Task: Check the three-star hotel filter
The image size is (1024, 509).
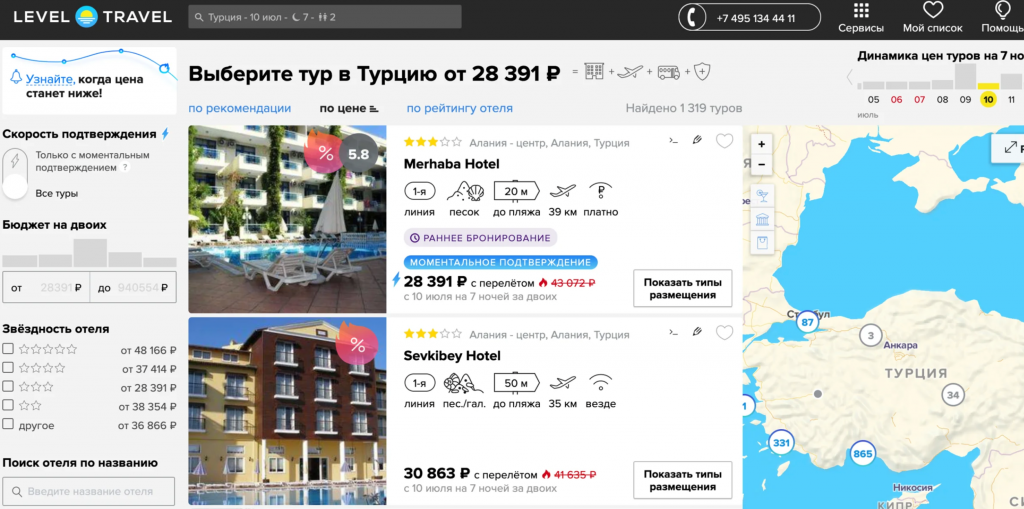Action: (x=8, y=386)
